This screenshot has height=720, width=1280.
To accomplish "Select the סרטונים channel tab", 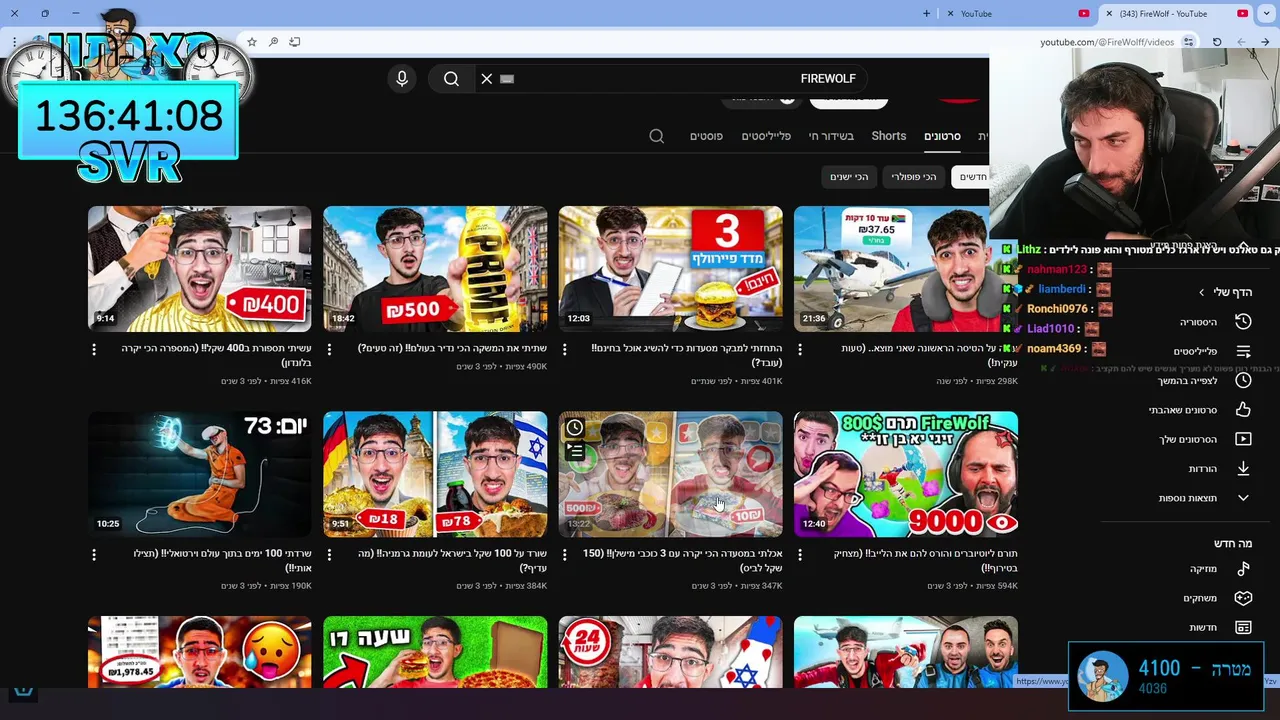I will (x=942, y=136).
